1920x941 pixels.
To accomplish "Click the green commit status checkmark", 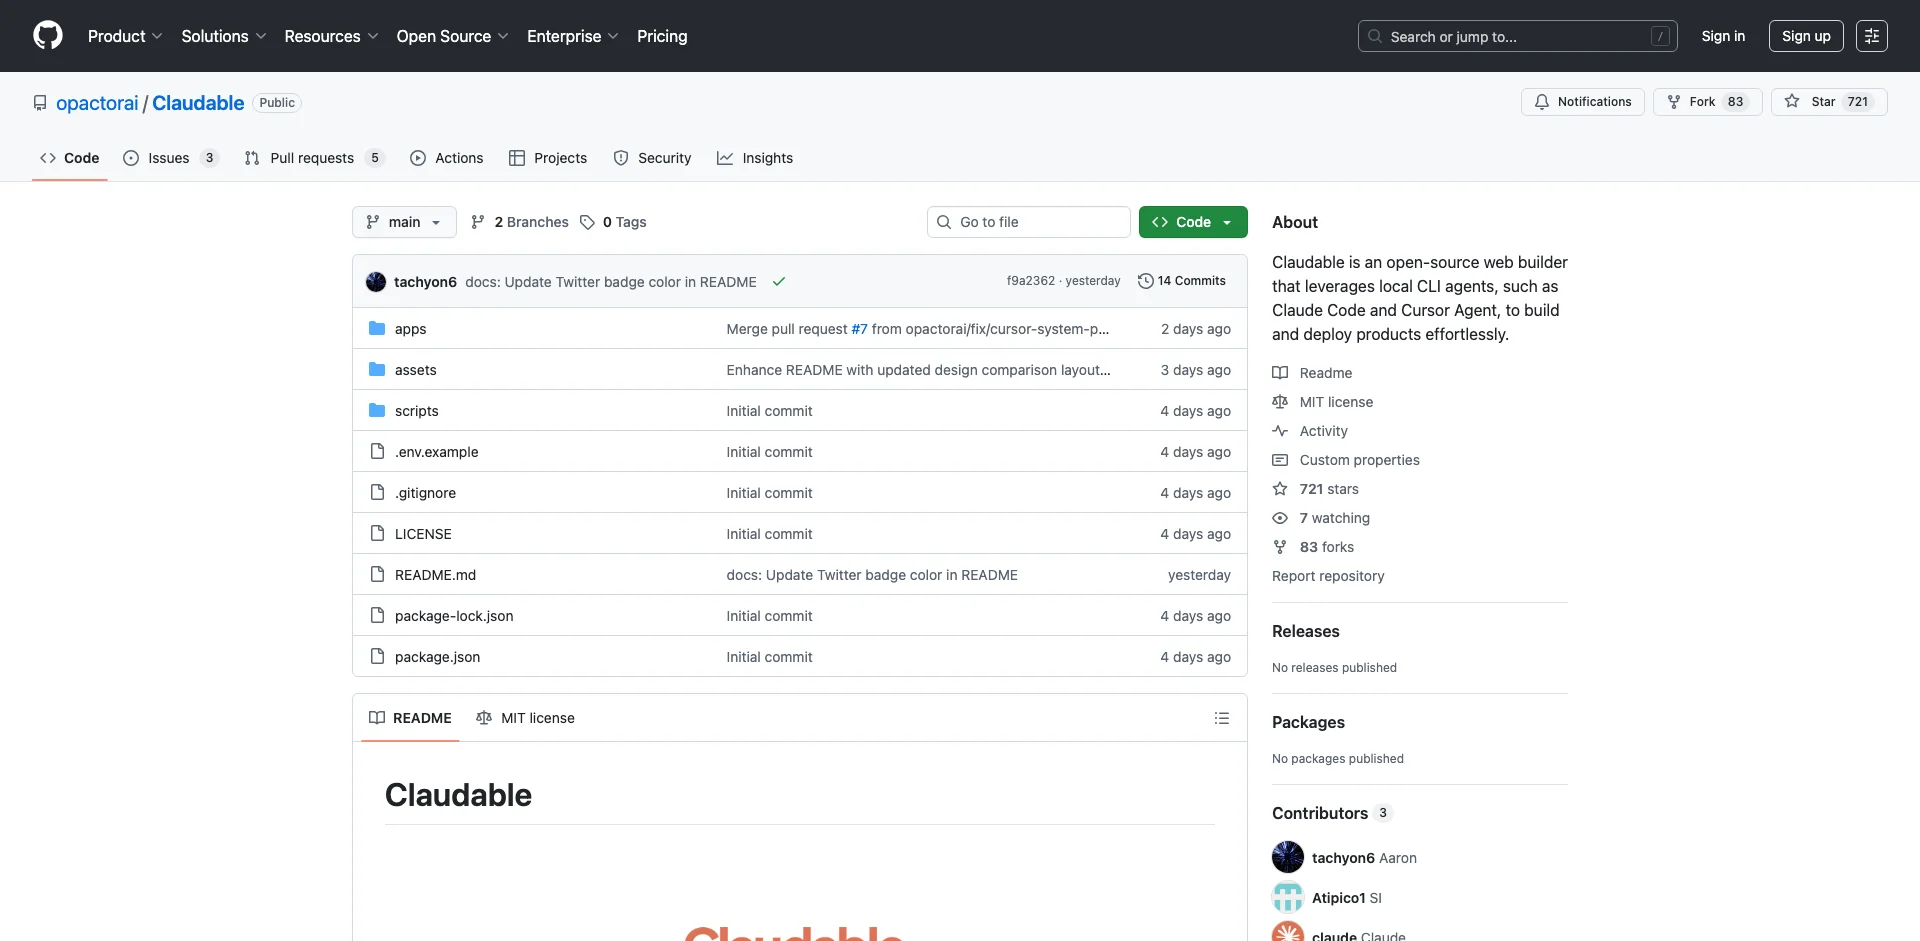I will point(779,282).
